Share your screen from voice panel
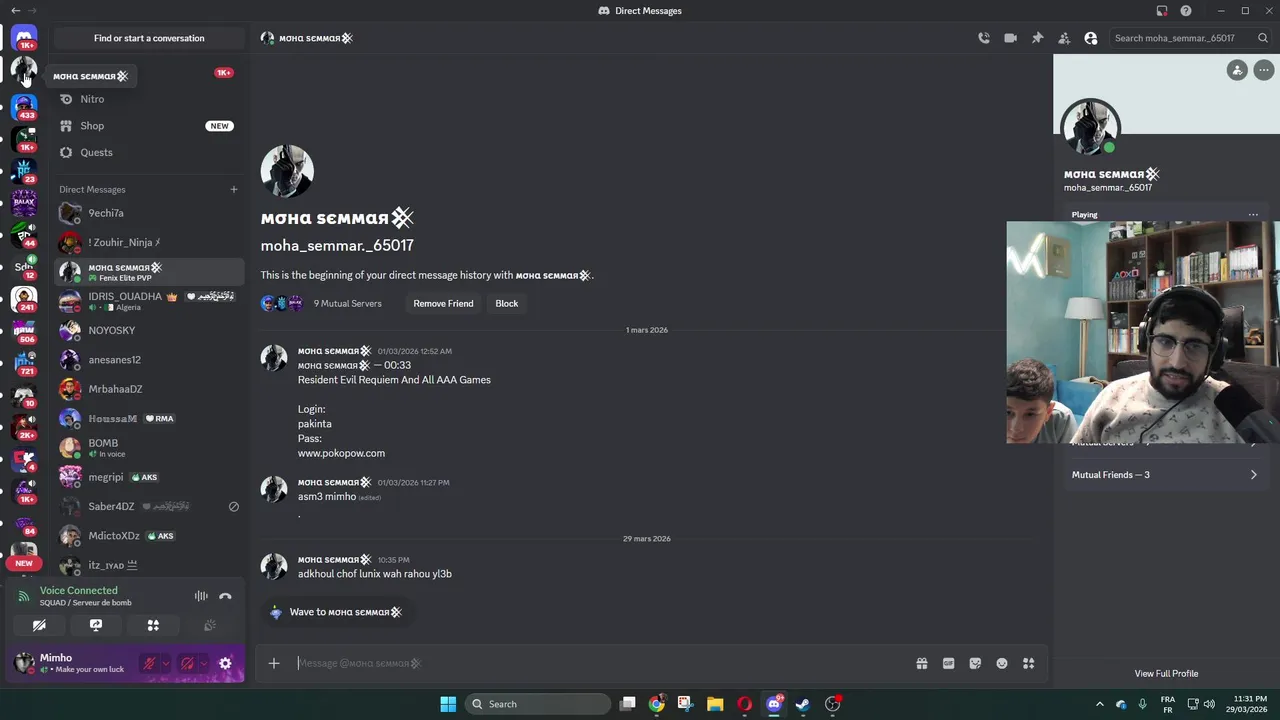 click(x=96, y=625)
